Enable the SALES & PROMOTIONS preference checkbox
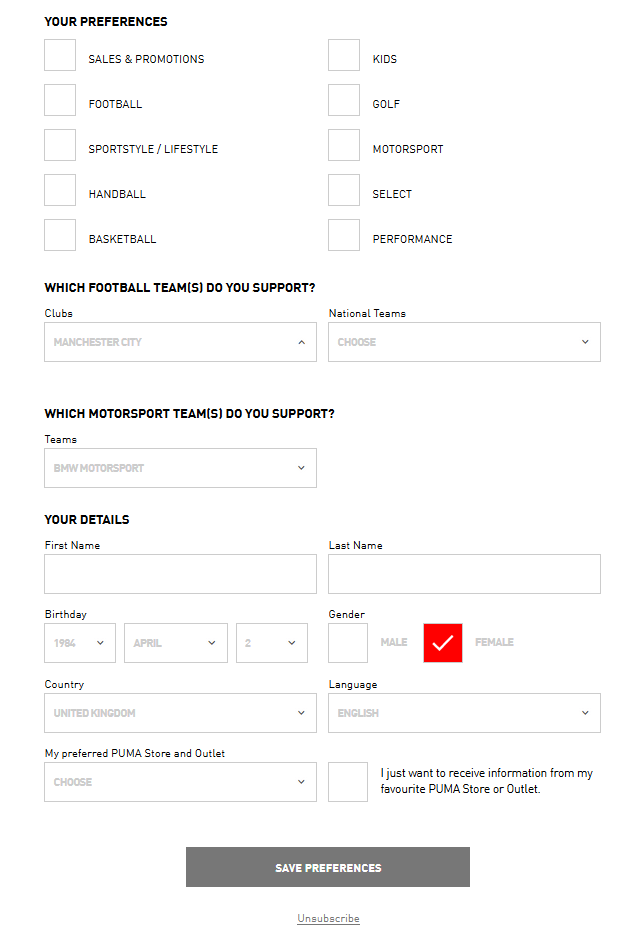 (59, 55)
